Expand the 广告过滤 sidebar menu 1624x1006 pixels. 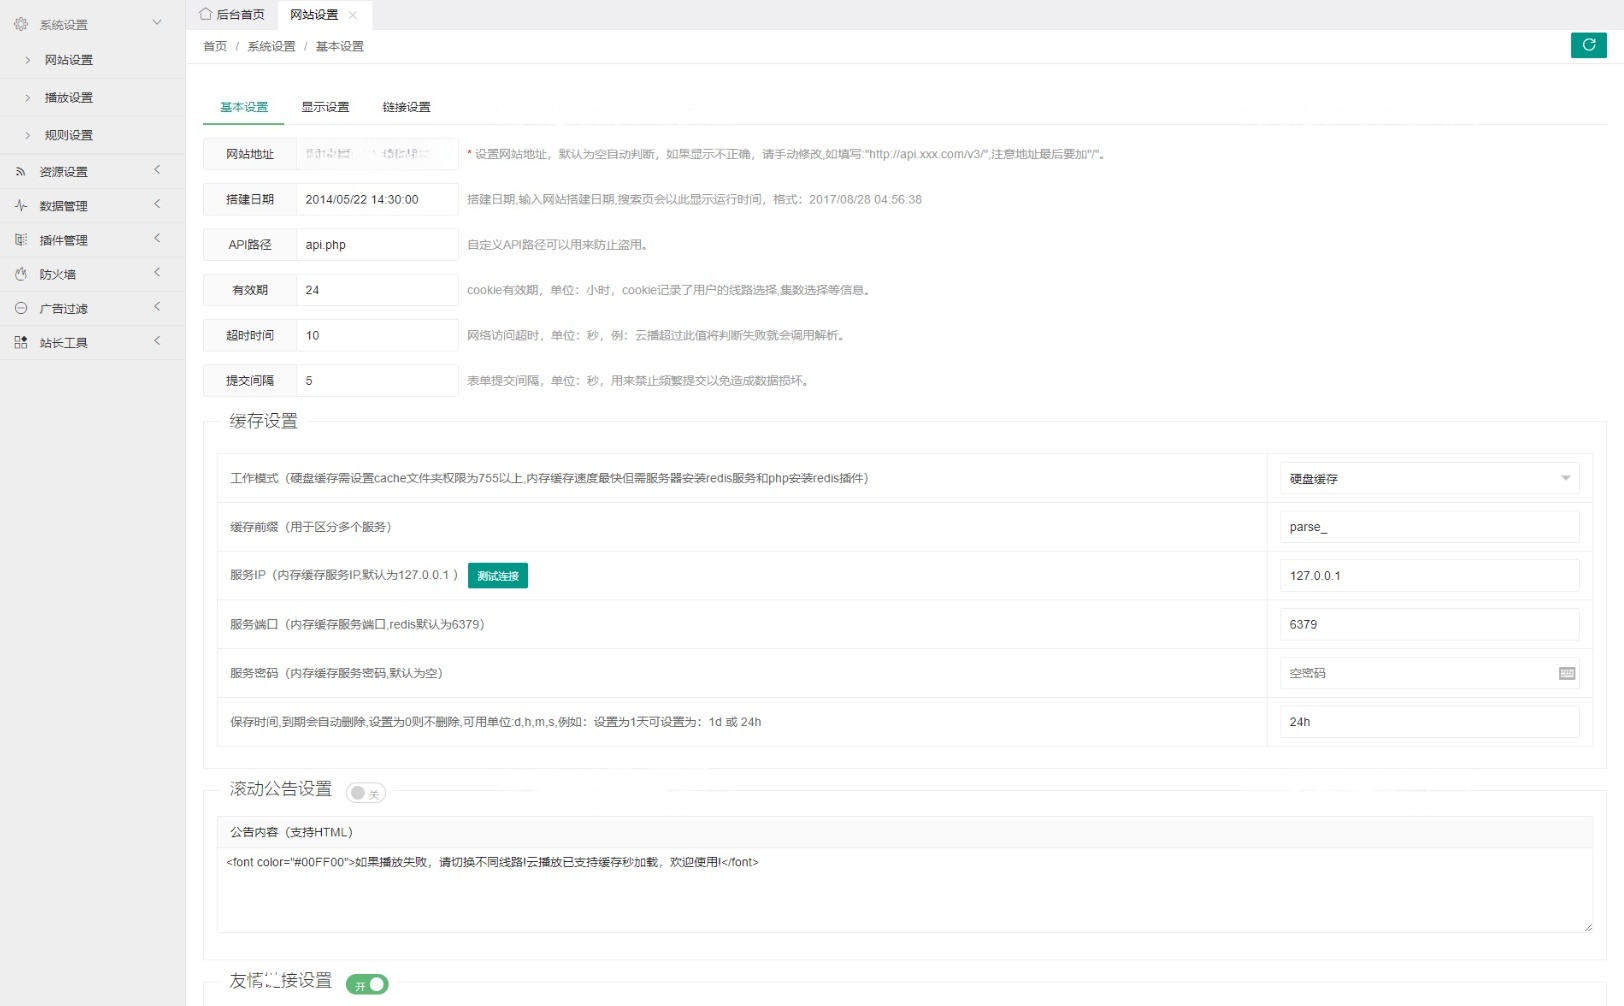tap(157, 307)
